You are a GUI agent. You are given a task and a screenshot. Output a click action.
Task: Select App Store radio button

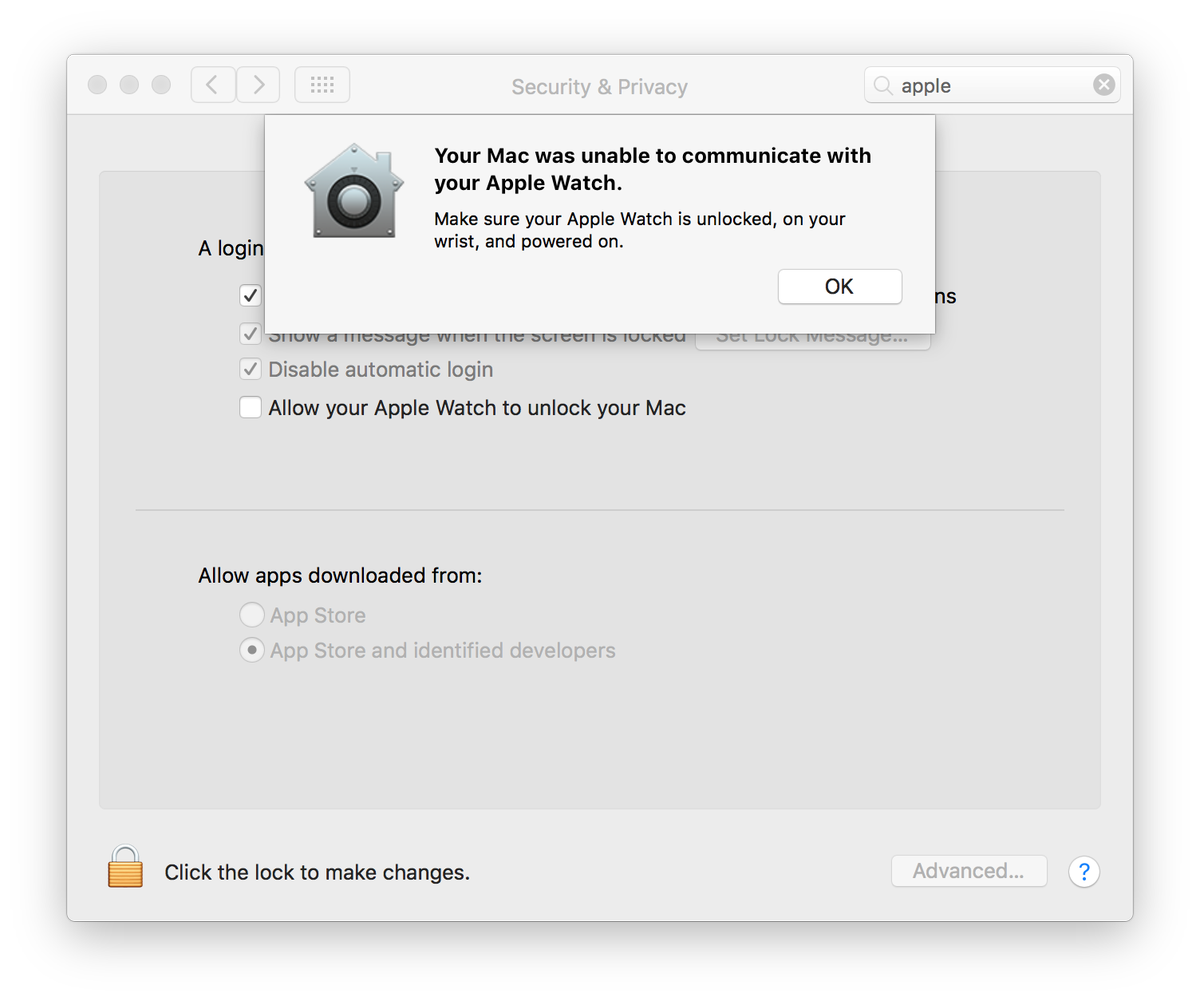click(x=252, y=615)
